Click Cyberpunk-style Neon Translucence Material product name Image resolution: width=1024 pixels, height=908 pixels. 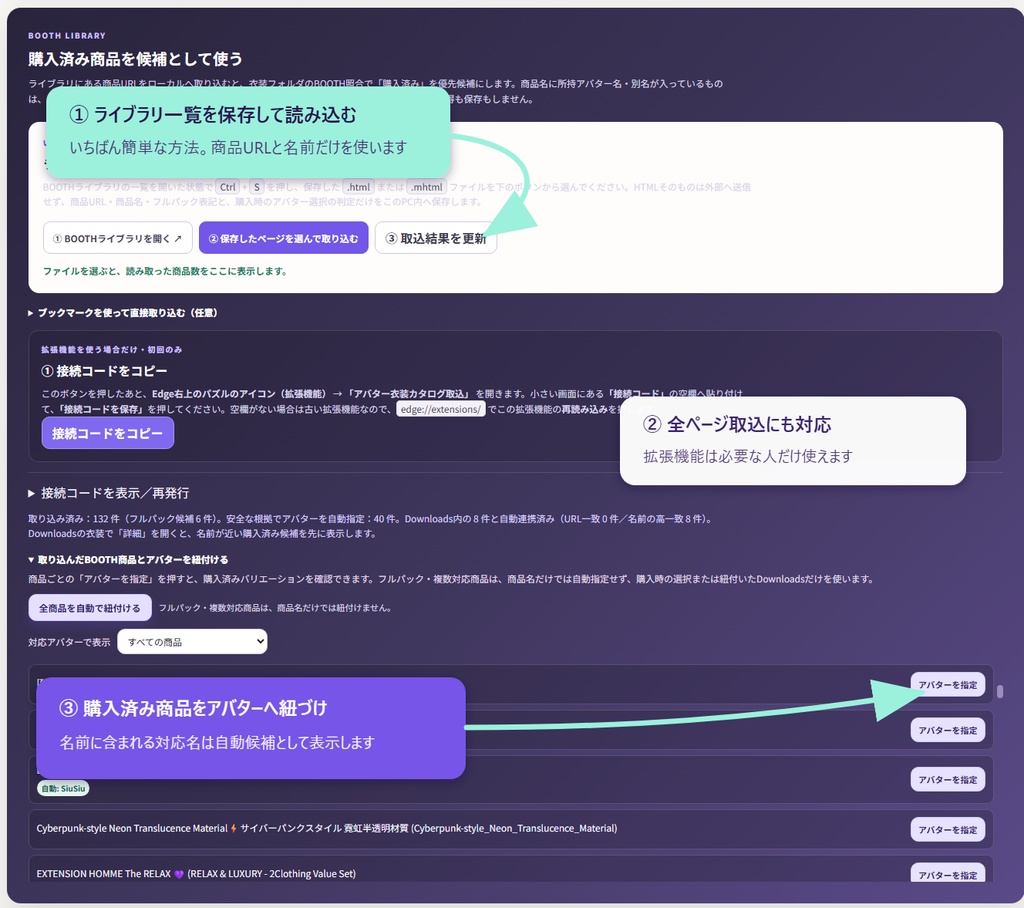click(x=327, y=828)
